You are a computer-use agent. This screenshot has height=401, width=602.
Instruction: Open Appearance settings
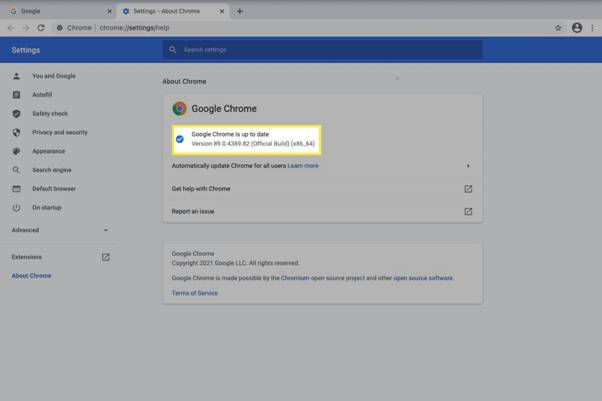tap(49, 151)
